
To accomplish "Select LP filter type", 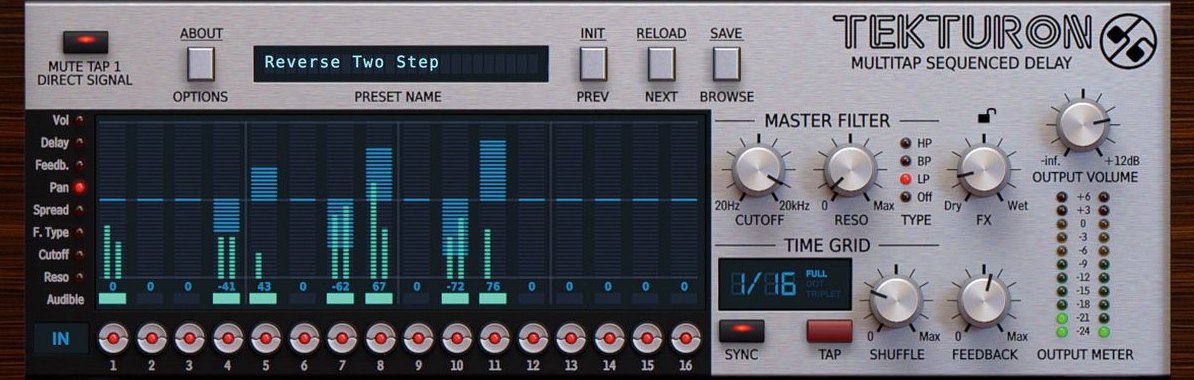I will tap(905, 179).
